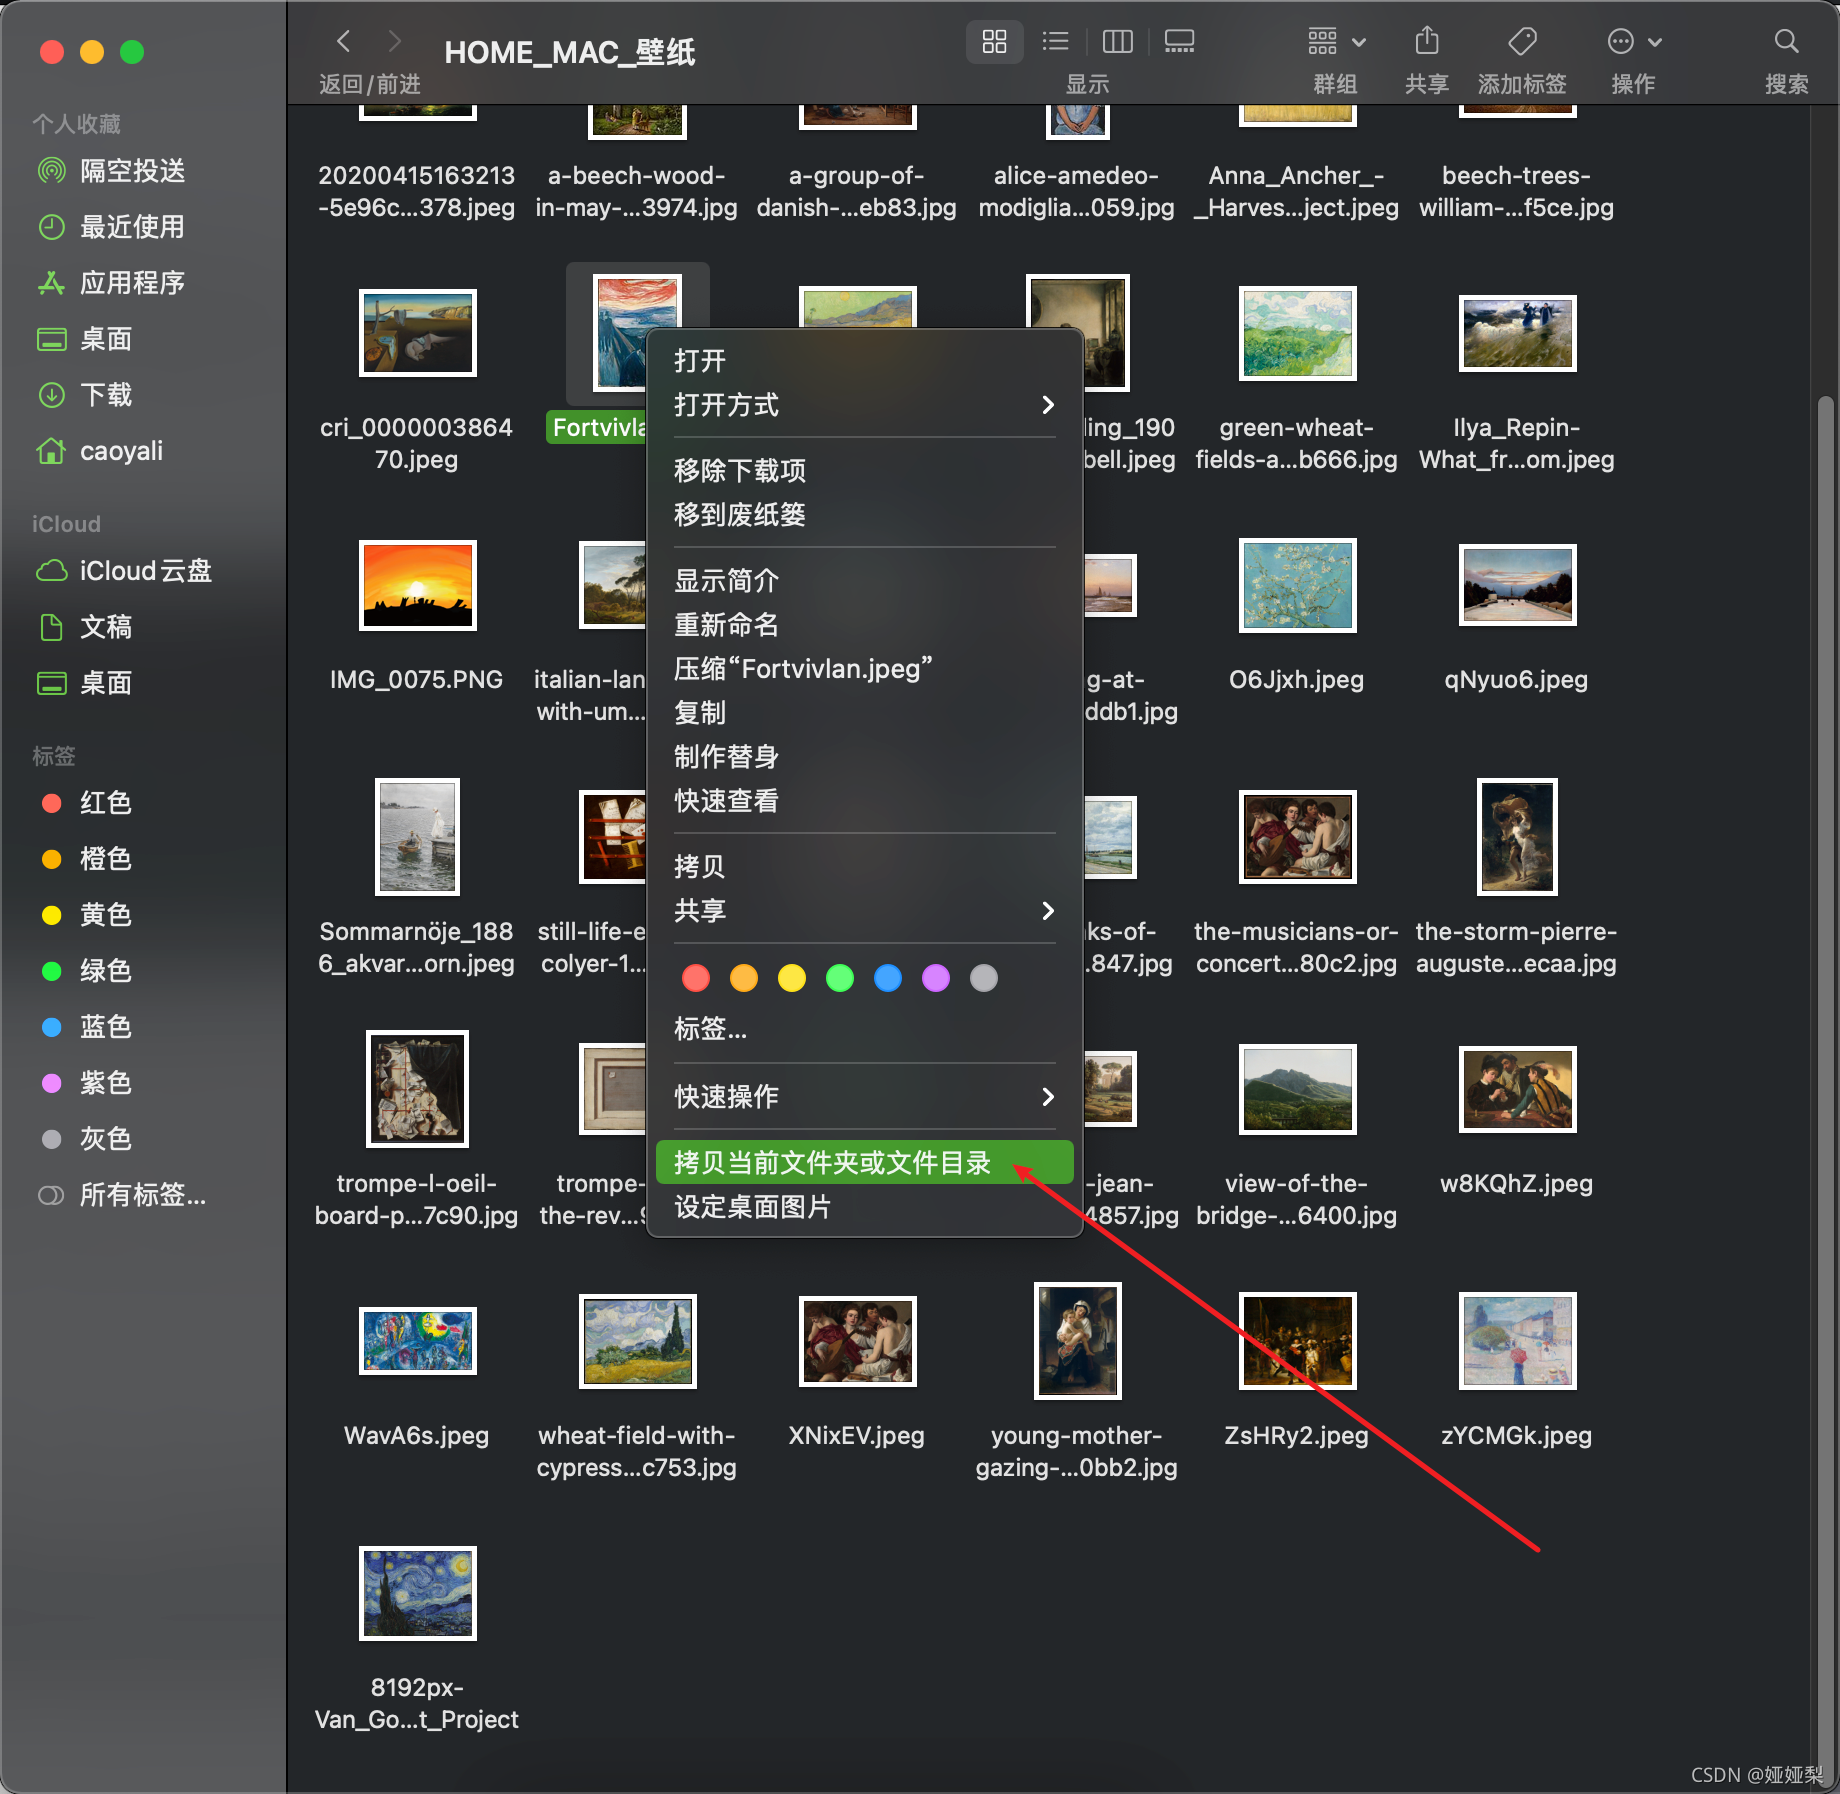Click the Share (共享) toolbar icon
Image resolution: width=1840 pixels, height=1794 pixels.
tap(1427, 41)
